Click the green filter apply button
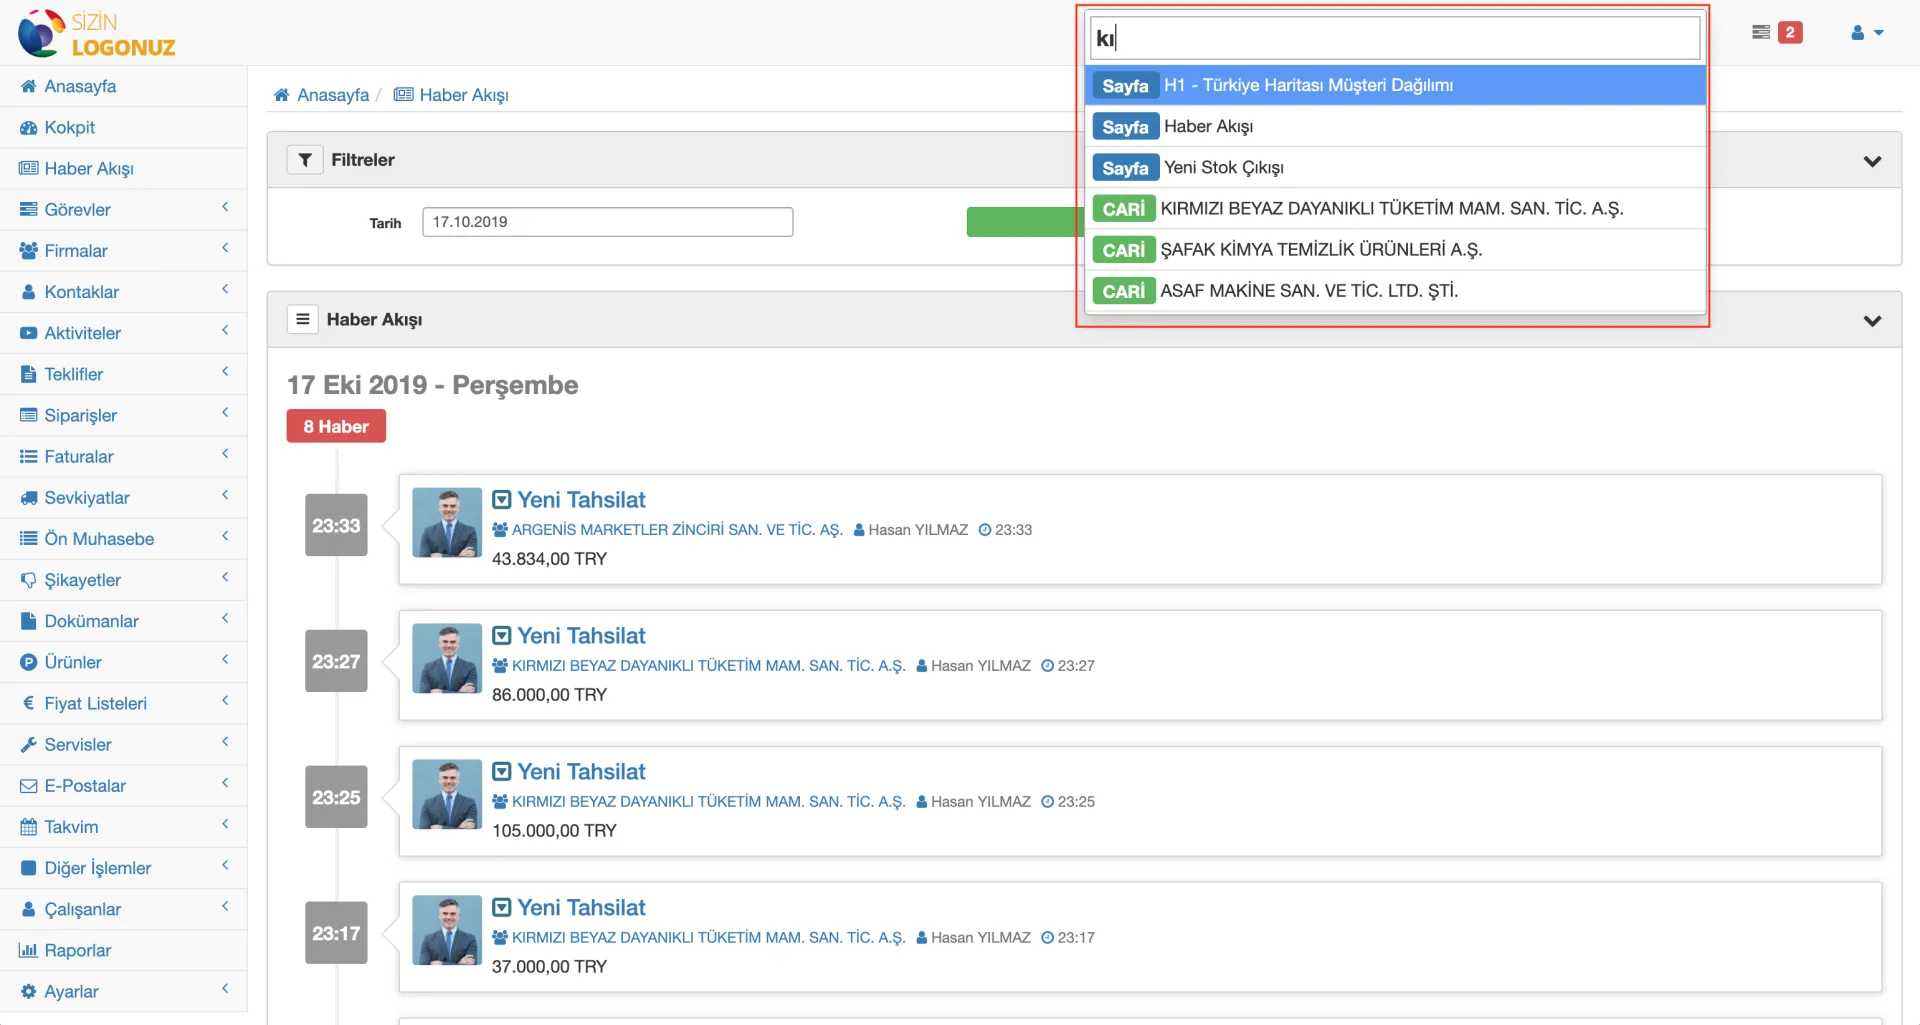Viewport: 1920px width, 1025px height. (x=1025, y=222)
